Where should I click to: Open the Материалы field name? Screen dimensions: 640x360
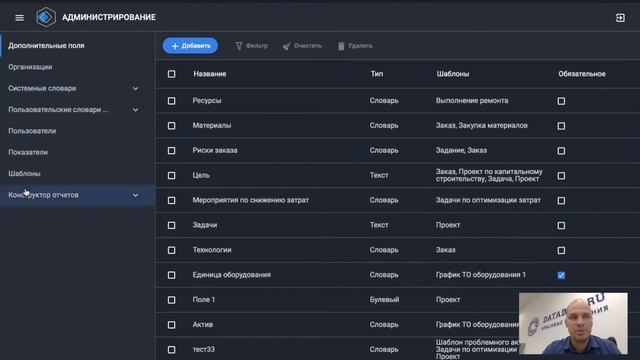click(212, 125)
